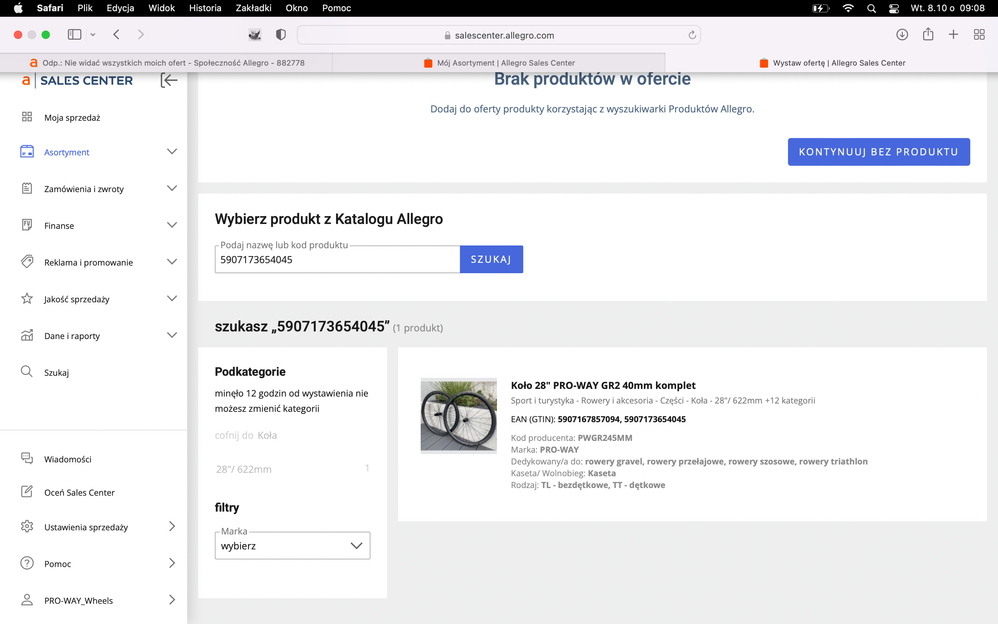Open the Plik menu
The height and width of the screenshot is (624, 998).
click(85, 8)
